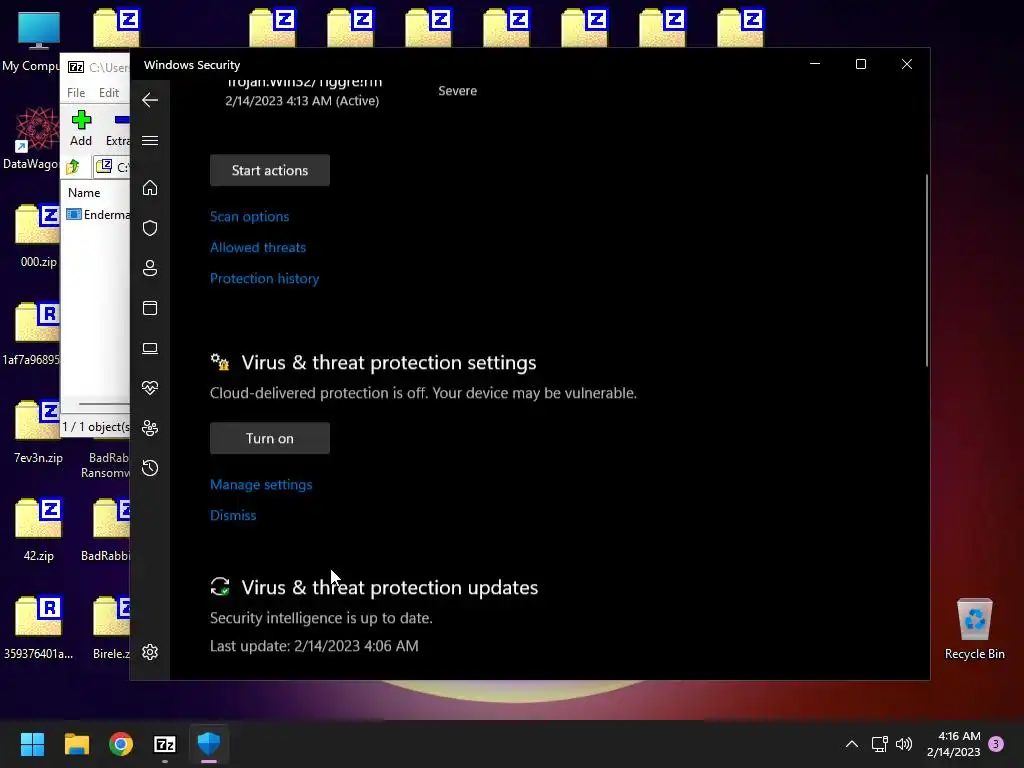Click Extract button in 7-Zip toolbar

coord(118,129)
